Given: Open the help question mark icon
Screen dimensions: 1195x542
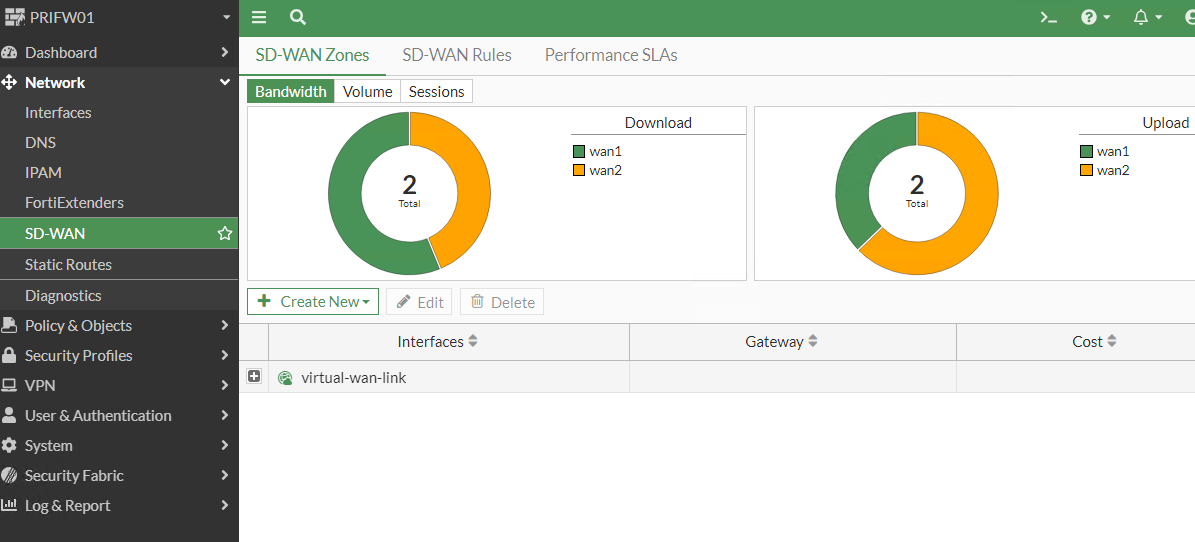Looking at the screenshot, I should click(1089, 18).
